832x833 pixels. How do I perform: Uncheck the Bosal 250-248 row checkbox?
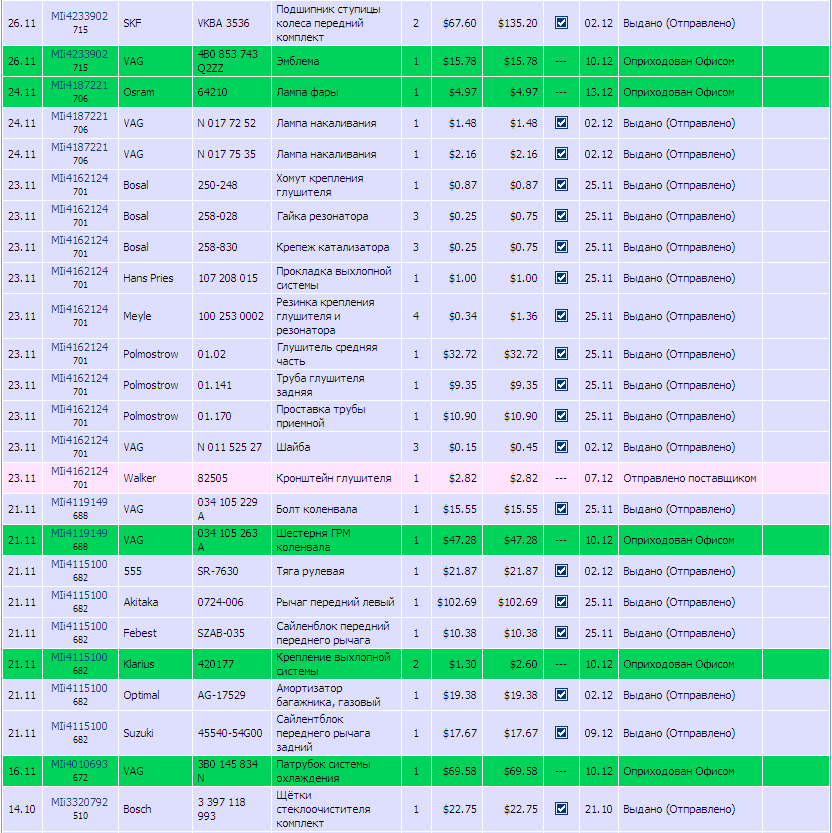point(561,185)
